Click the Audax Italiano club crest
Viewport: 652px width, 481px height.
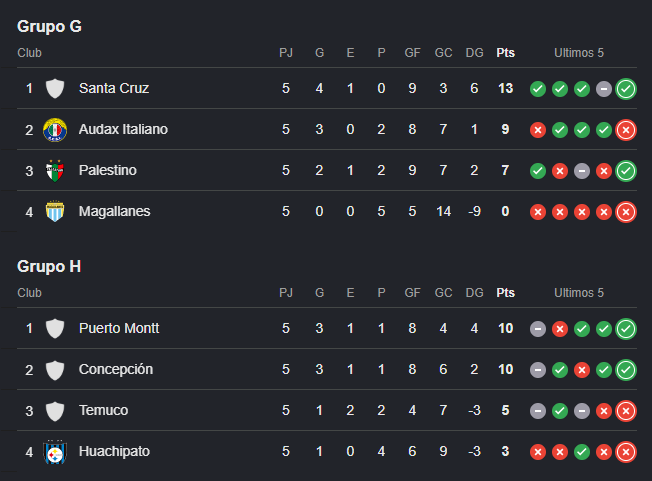coord(55,130)
